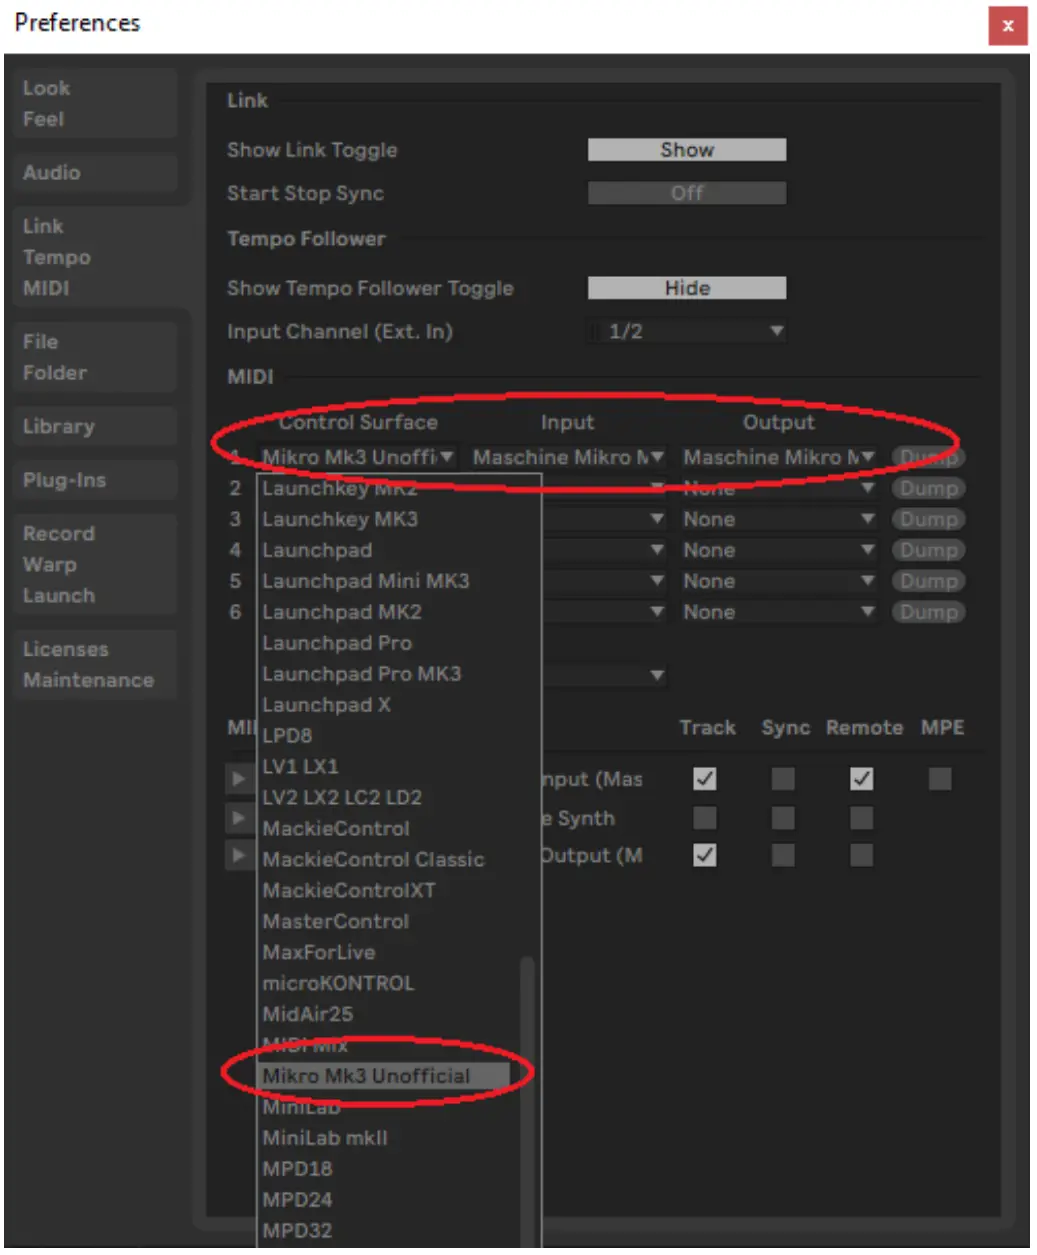Expand the Output MIDI port row triangle
The image size is (1037, 1255).
pyautogui.click(x=238, y=856)
